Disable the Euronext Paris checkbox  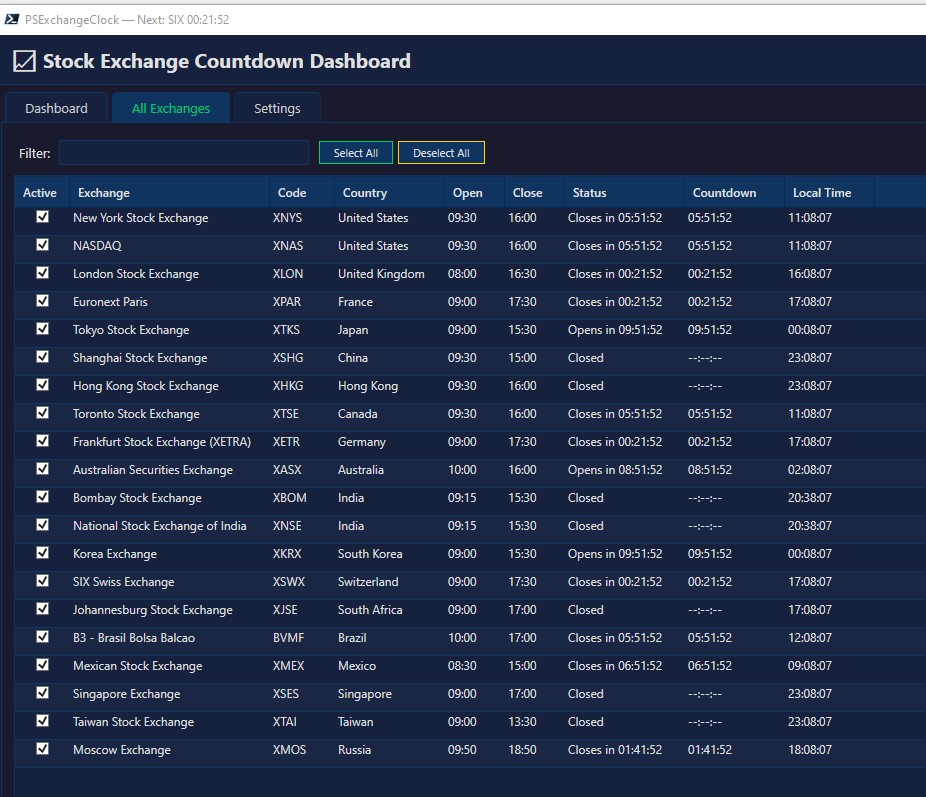[x=43, y=300]
